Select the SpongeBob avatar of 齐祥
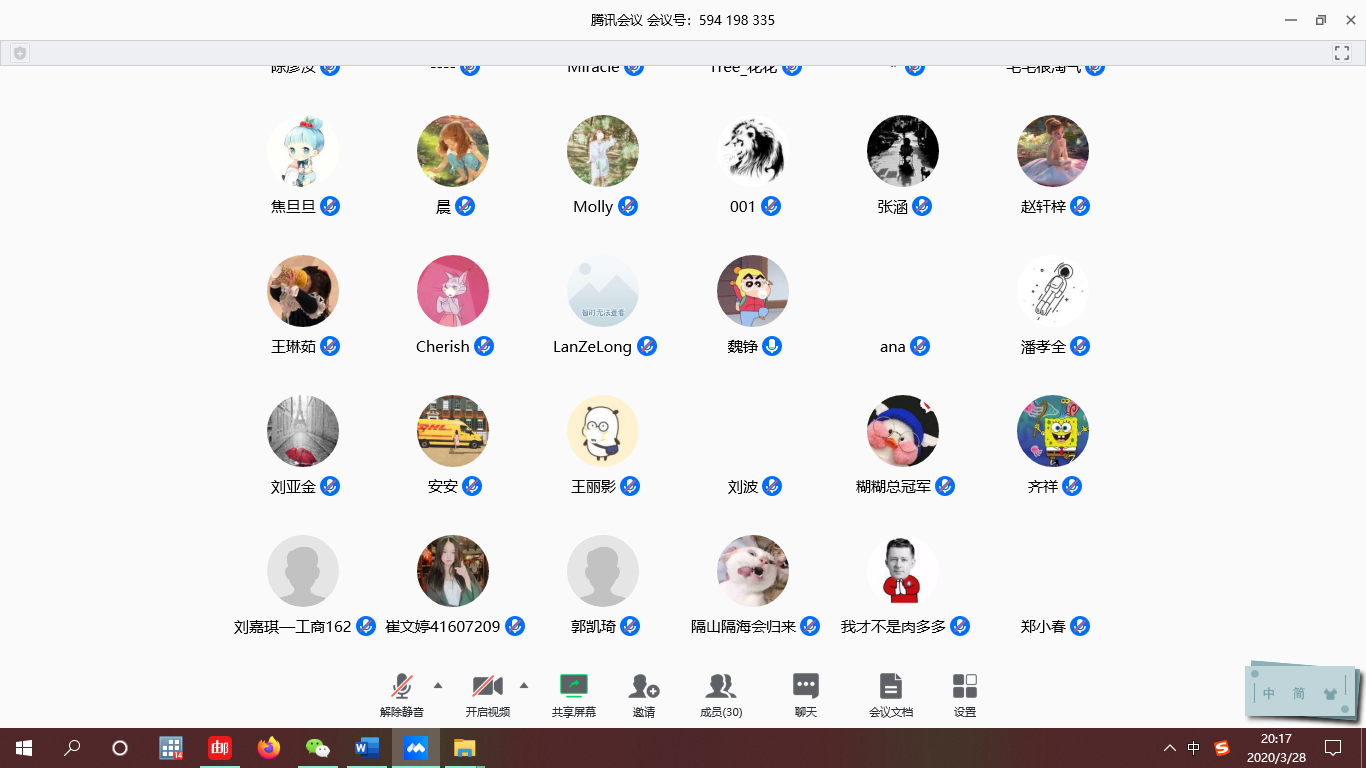This screenshot has height=768, width=1366. pyautogui.click(x=1052, y=431)
